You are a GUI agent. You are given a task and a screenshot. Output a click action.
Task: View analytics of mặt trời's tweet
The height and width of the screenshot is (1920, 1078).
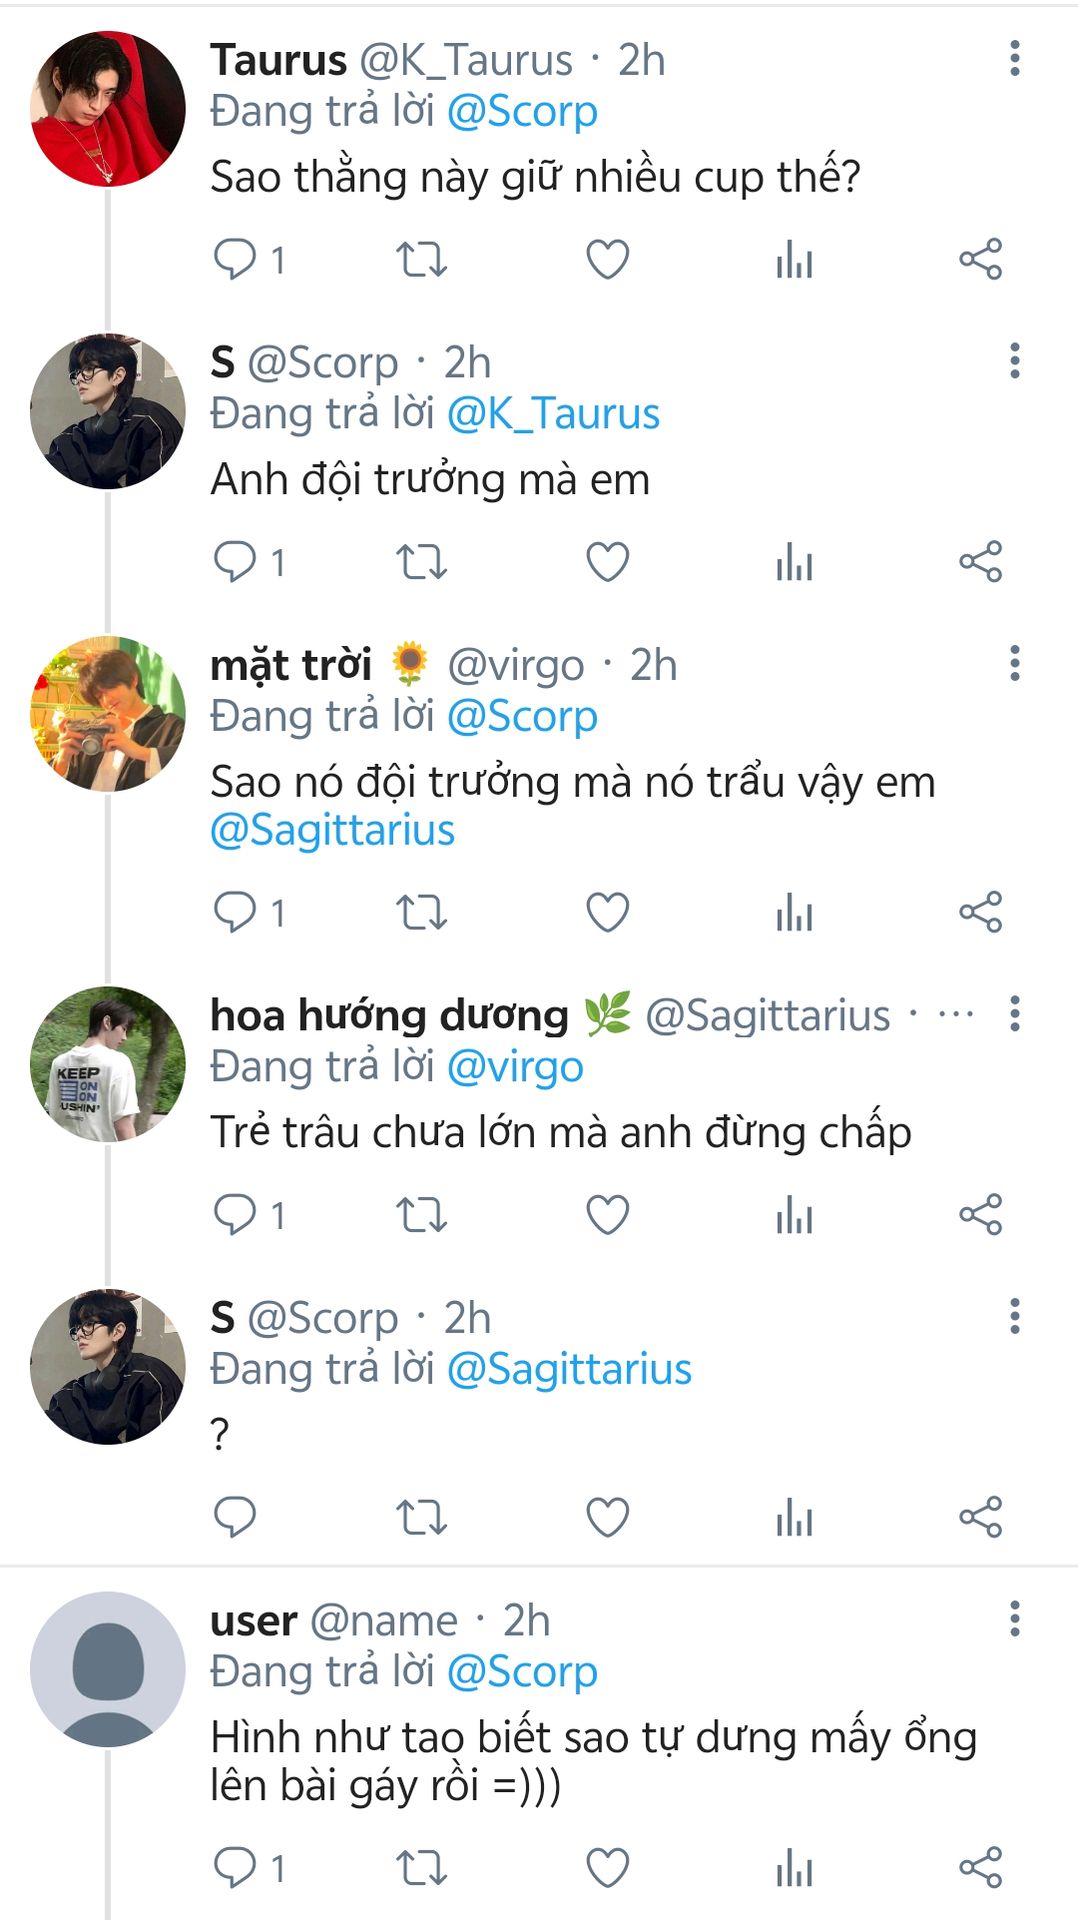tap(794, 913)
